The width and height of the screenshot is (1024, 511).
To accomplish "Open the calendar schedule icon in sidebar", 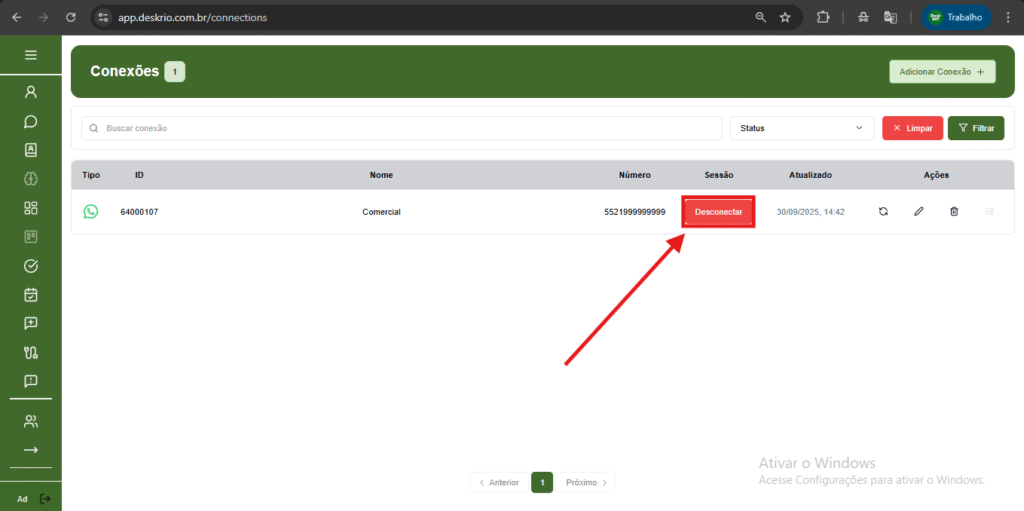I will coord(30,295).
